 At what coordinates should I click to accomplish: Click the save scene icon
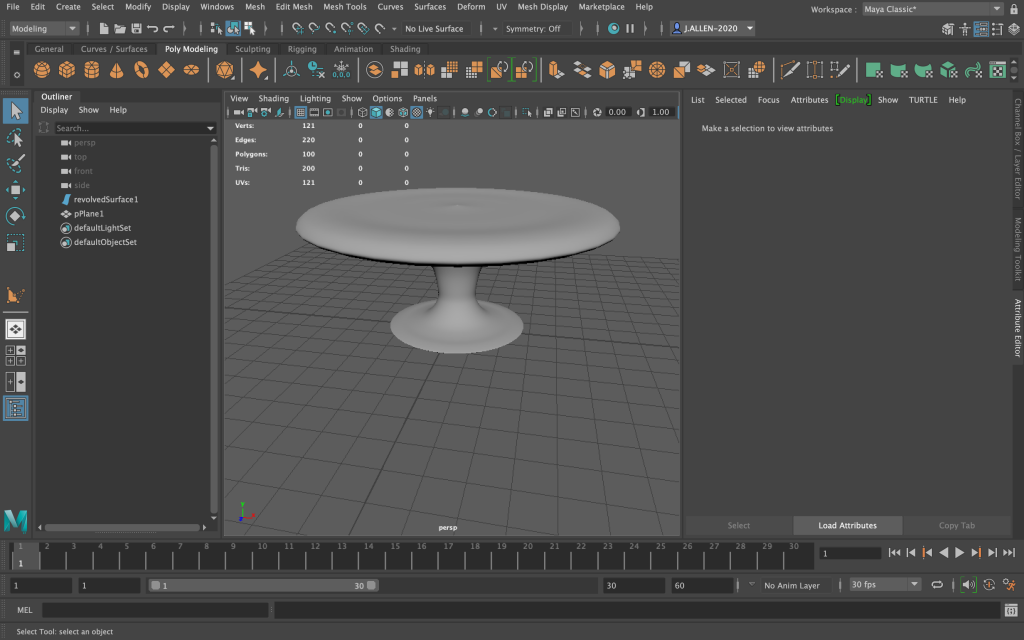[135, 29]
